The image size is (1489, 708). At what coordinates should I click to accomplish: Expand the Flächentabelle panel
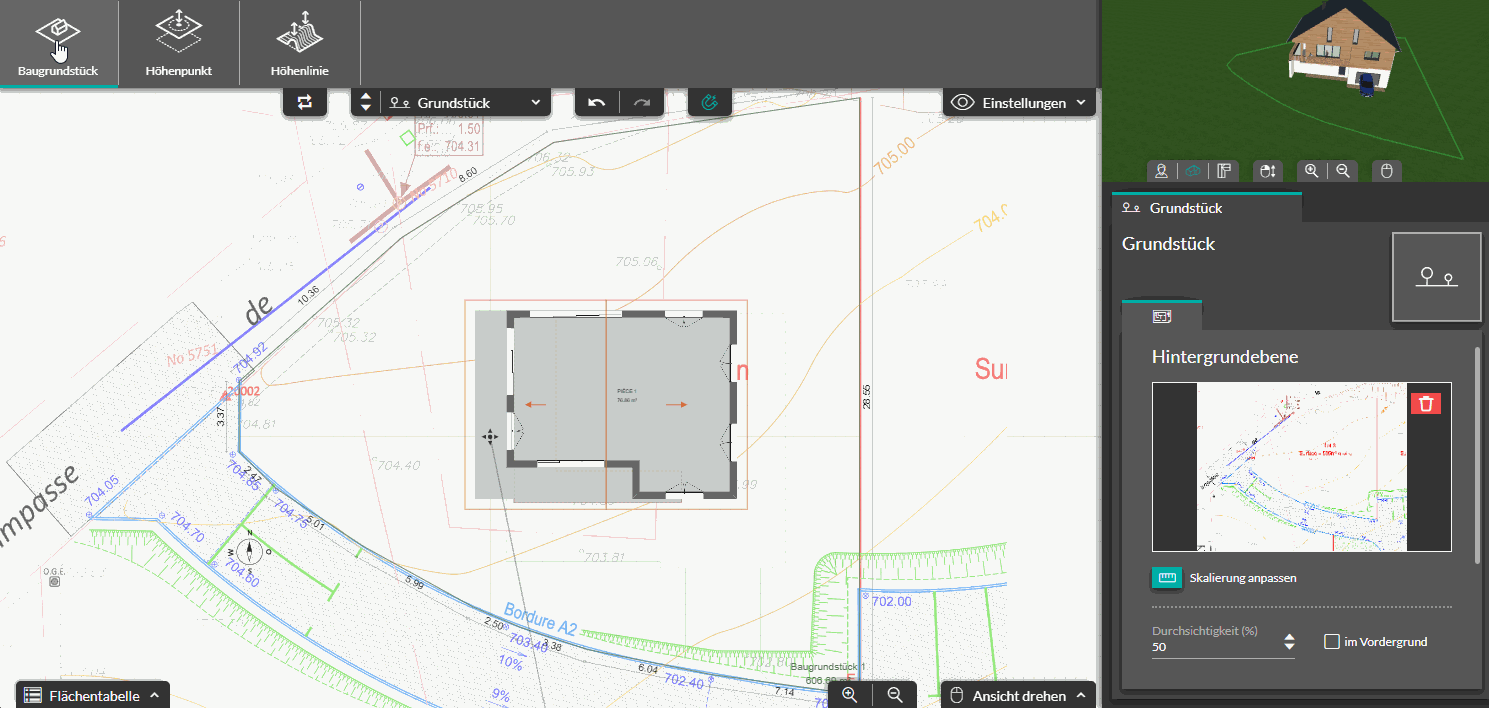point(93,695)
